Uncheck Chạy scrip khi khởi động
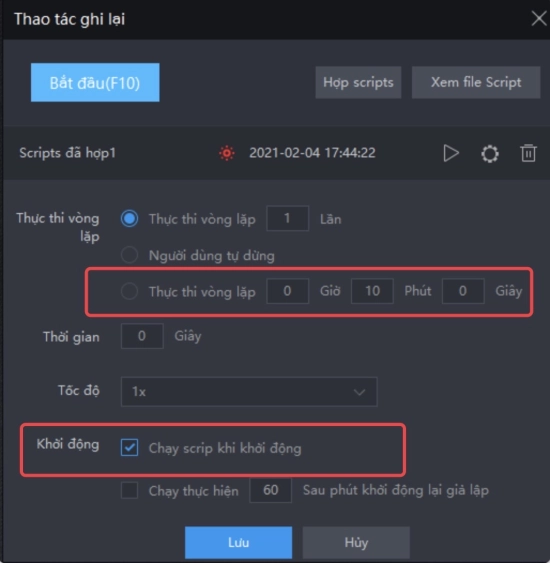Screen dimensions: 550x563 129,447
